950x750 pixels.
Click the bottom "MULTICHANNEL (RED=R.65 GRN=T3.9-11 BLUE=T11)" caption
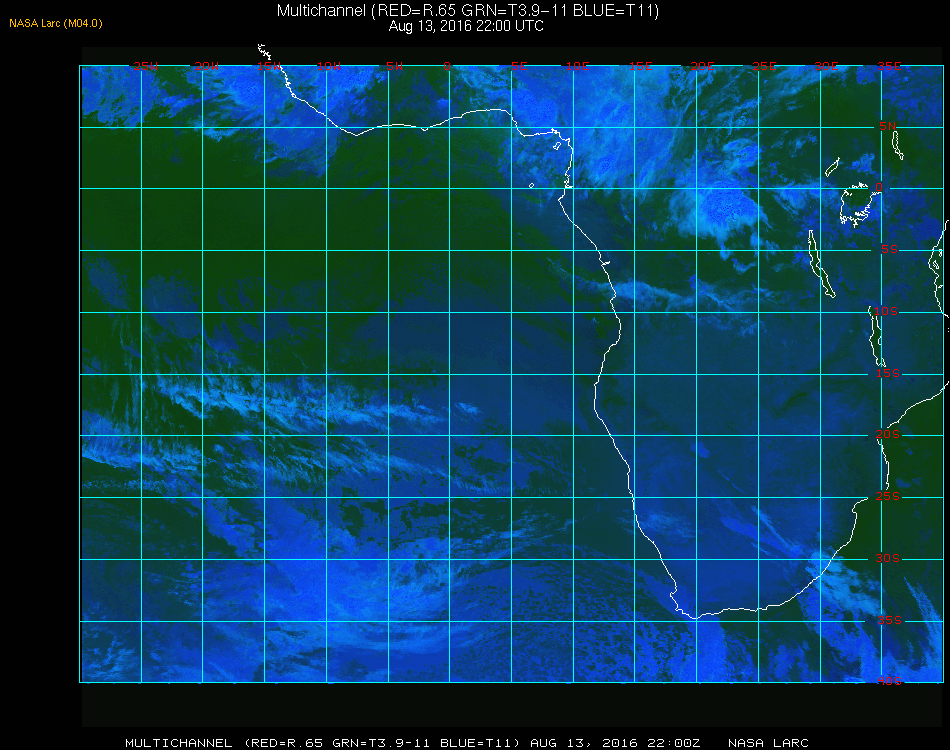coord(322,743)
